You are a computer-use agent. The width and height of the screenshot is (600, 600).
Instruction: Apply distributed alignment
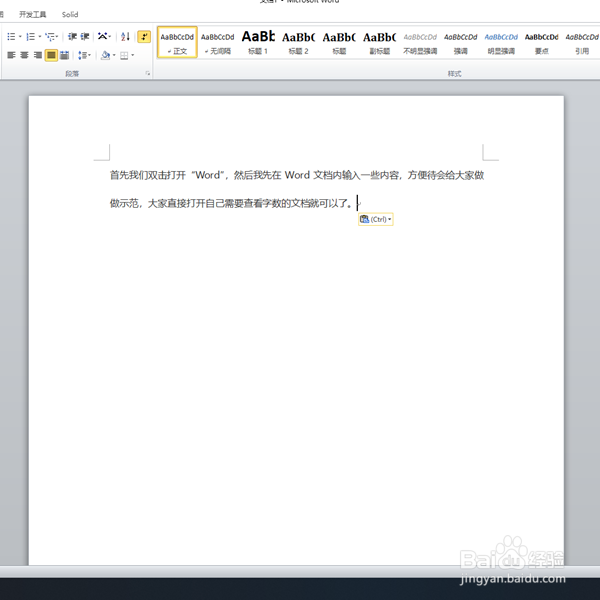pos(64,55)
